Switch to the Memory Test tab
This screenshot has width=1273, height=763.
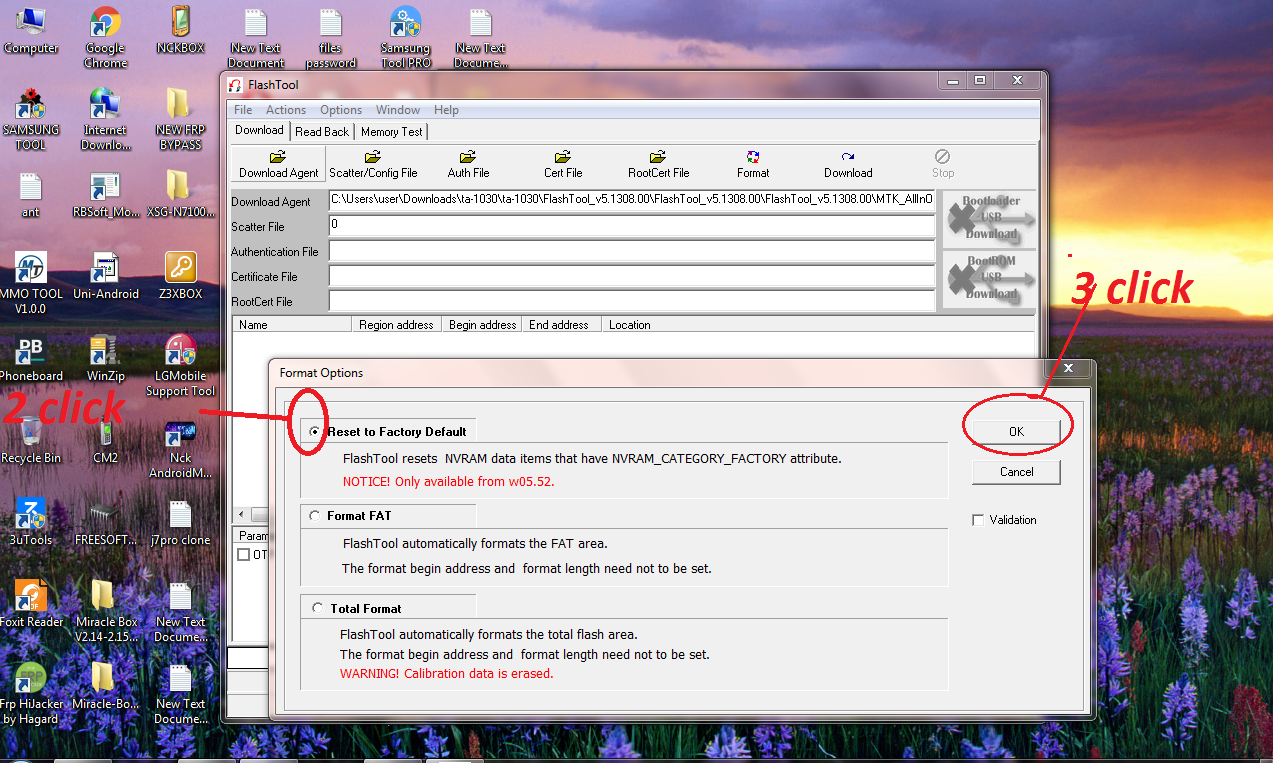[391, 131]
